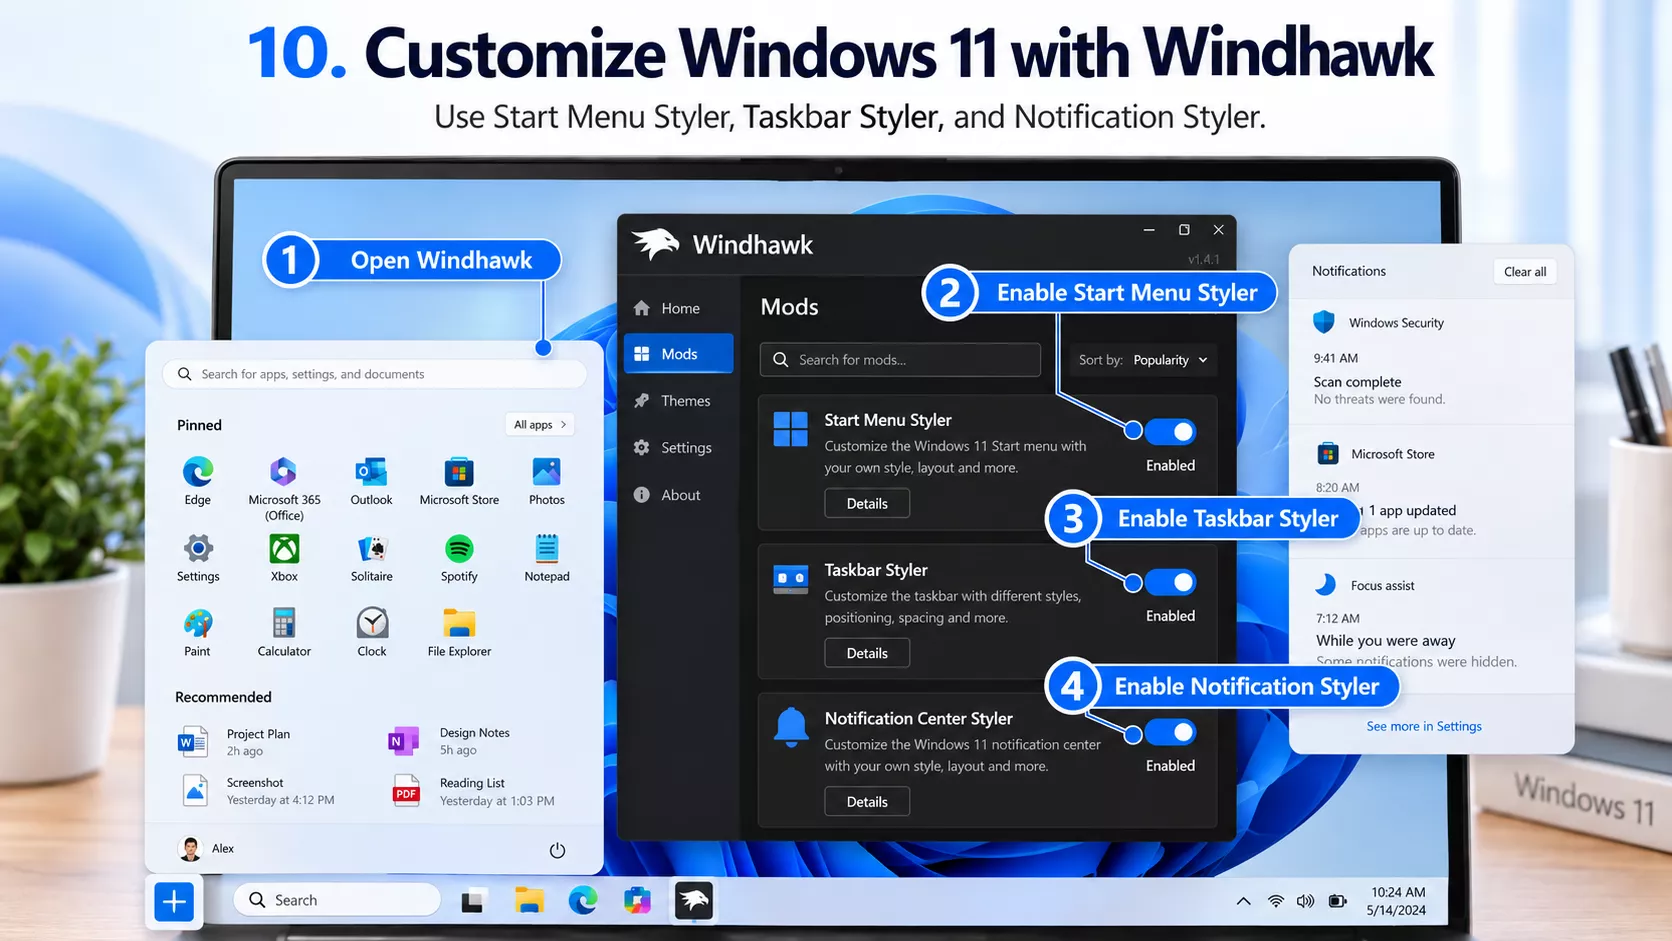Click Clear all in Notifications
This screenshot has height=941, width=1672.
pos(1525,272)
